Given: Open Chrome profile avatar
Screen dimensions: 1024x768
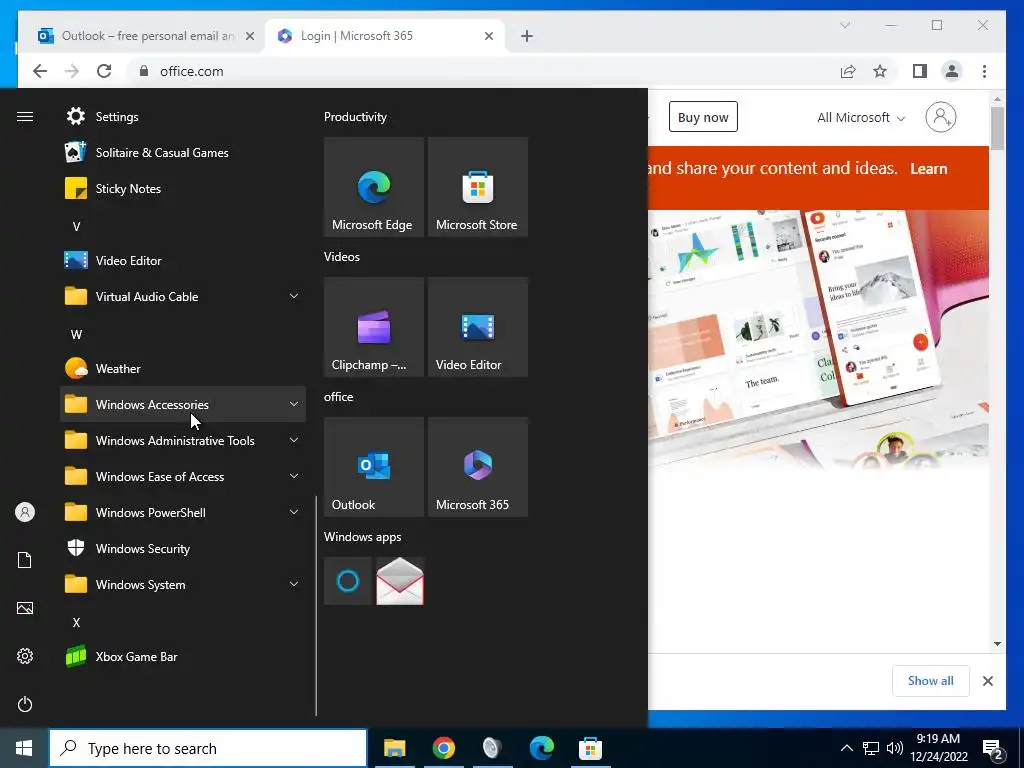Looking at the screenshot, I should click(952, 71).
